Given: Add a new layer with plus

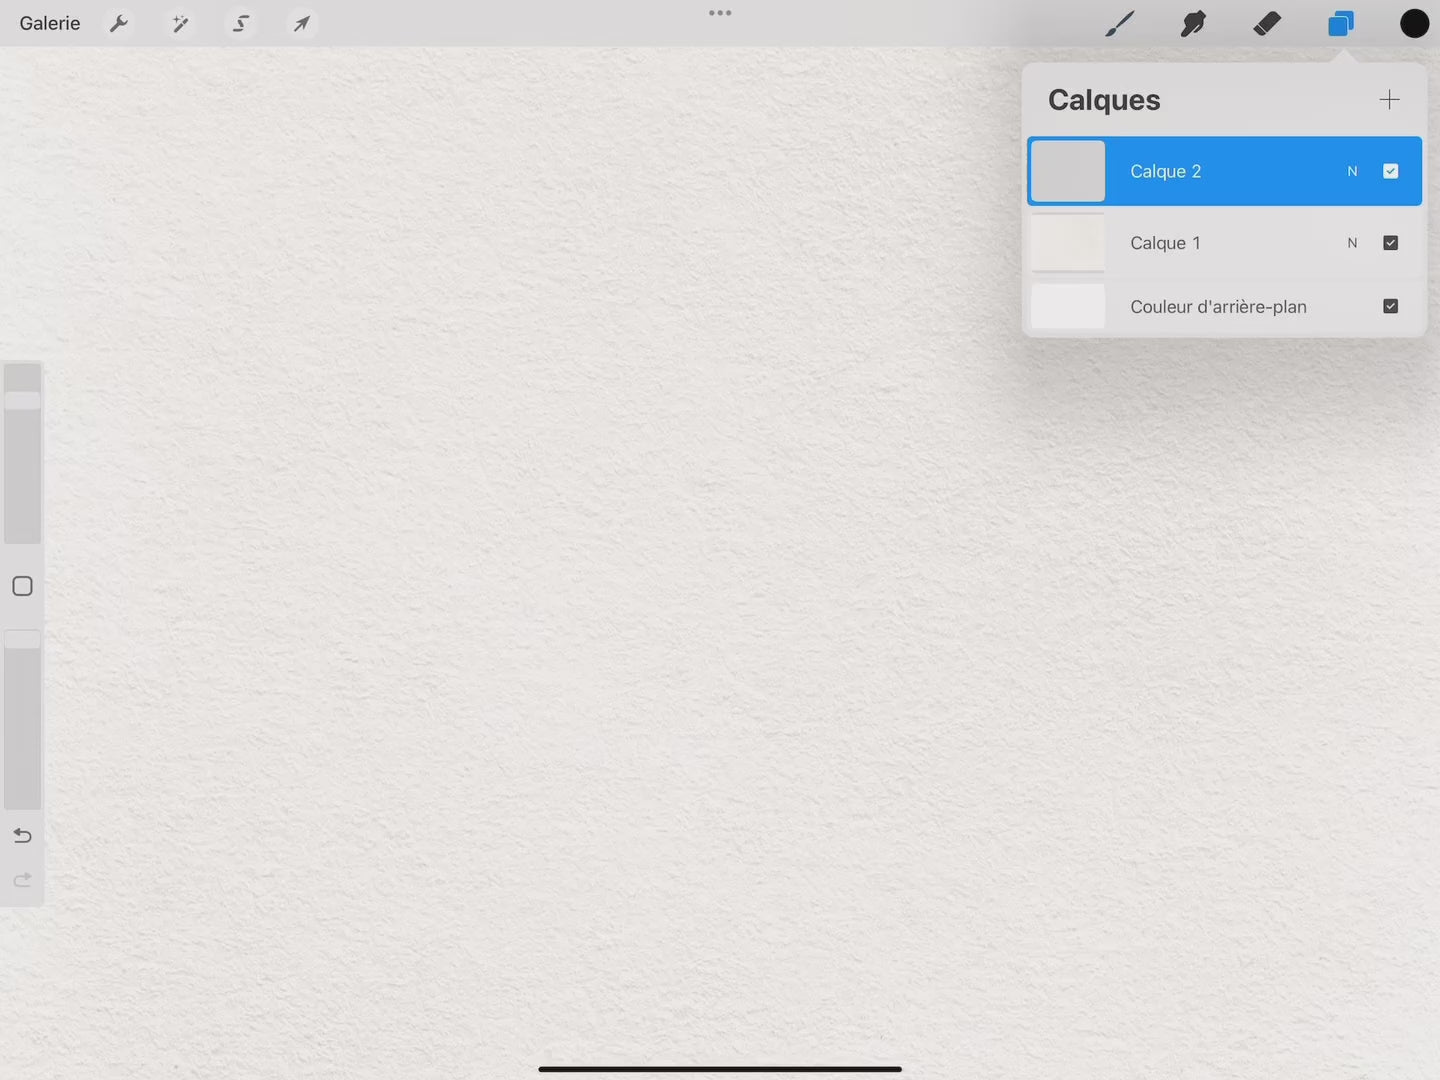Looking at the screenshot, I should pyautogui.click(x=1389, y=99).
